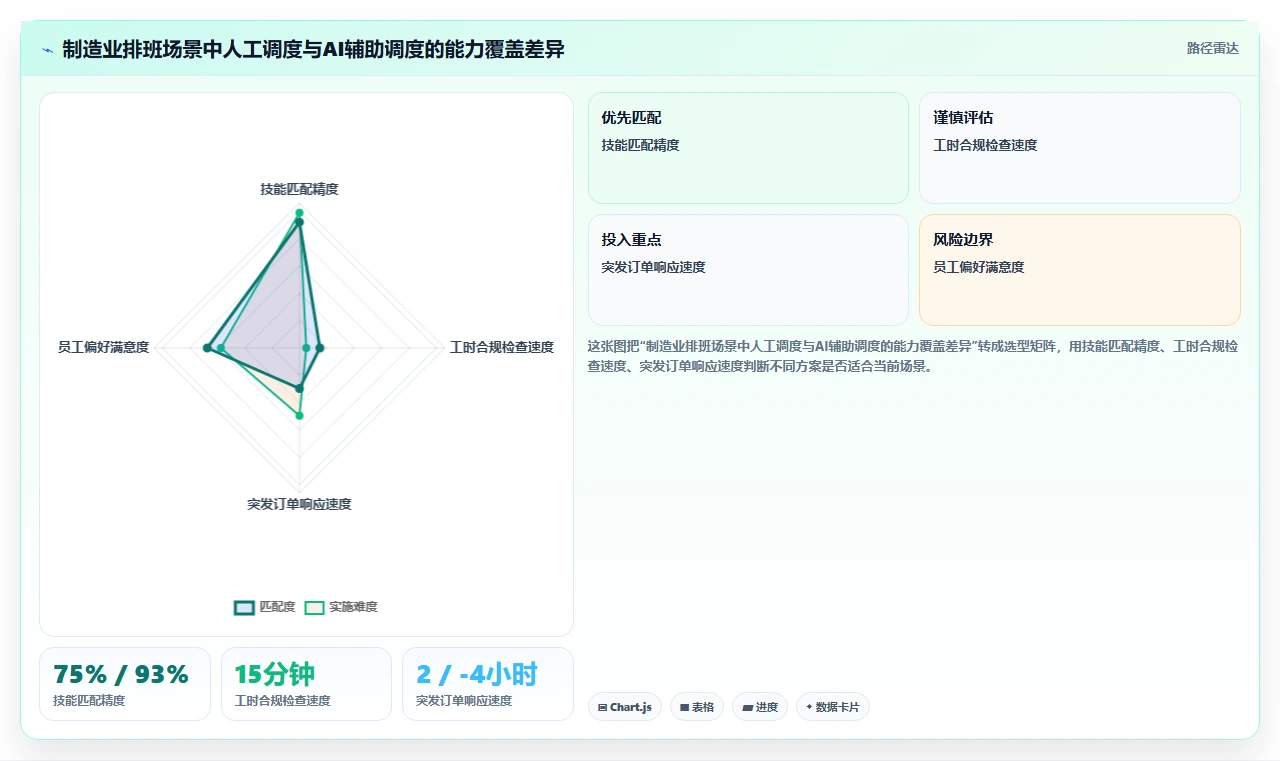This screenshot has width=1280, height=761.
Task: Select the 员工偏好满意度 radar axis label
Action: click(103, 347)
